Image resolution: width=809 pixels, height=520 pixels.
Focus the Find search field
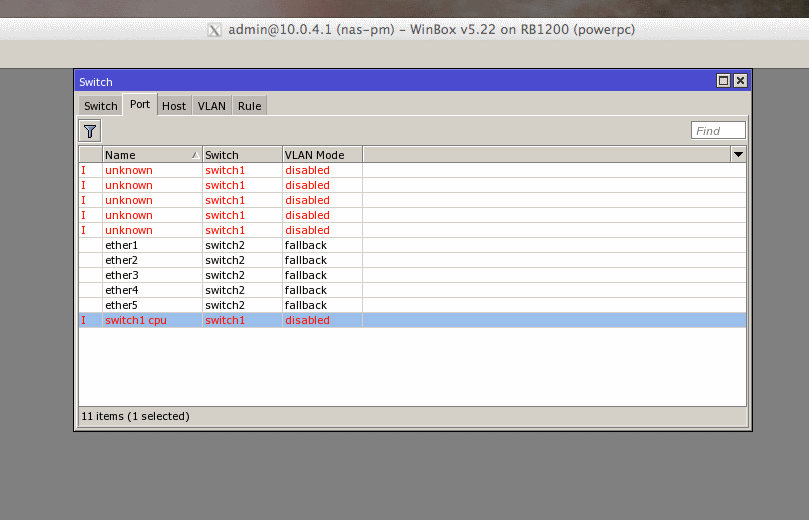(718, 131)
